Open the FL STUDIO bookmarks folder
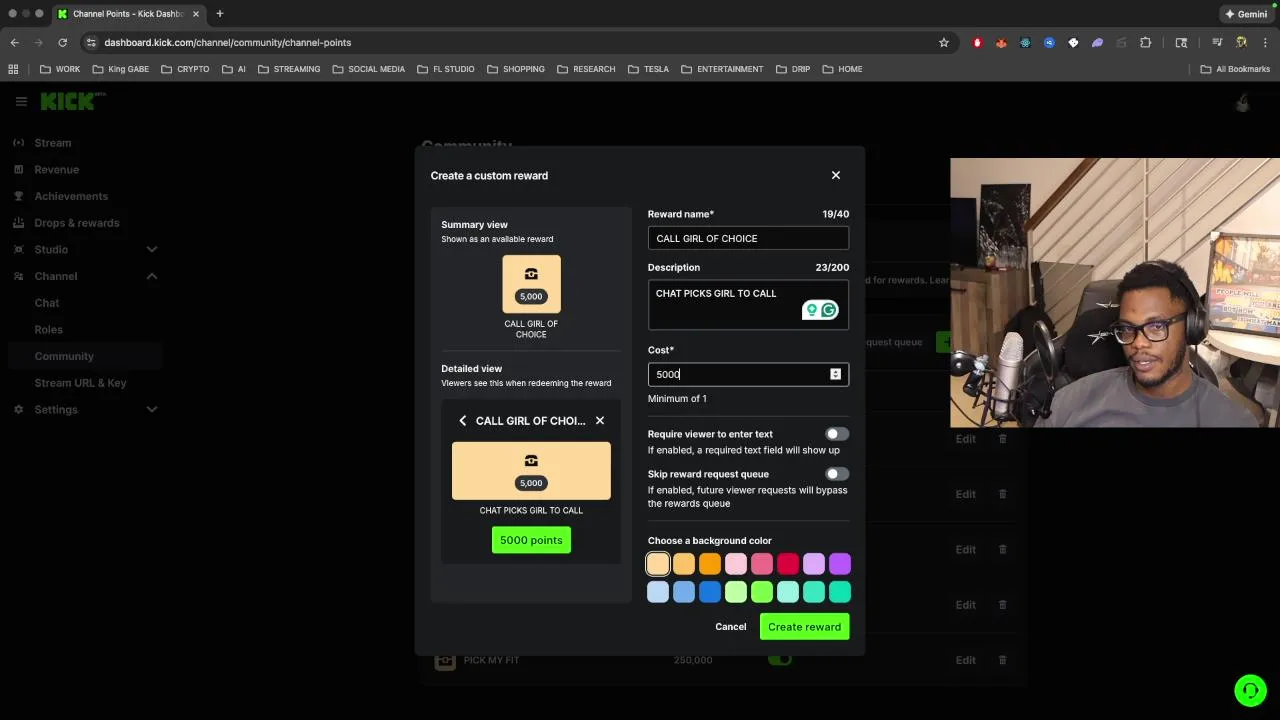The width and height of the screenshot is (1280, 720). click(x=445, y=69)
